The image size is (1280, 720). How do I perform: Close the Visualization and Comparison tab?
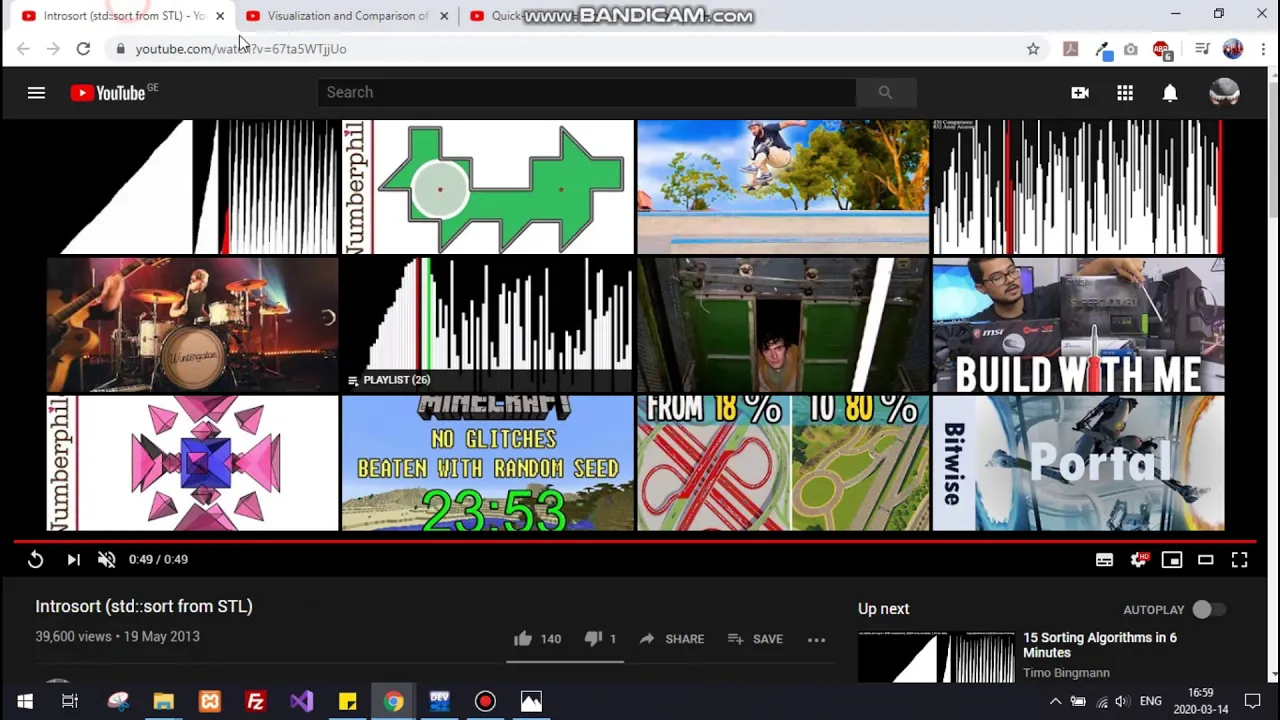tap(444, 16)
